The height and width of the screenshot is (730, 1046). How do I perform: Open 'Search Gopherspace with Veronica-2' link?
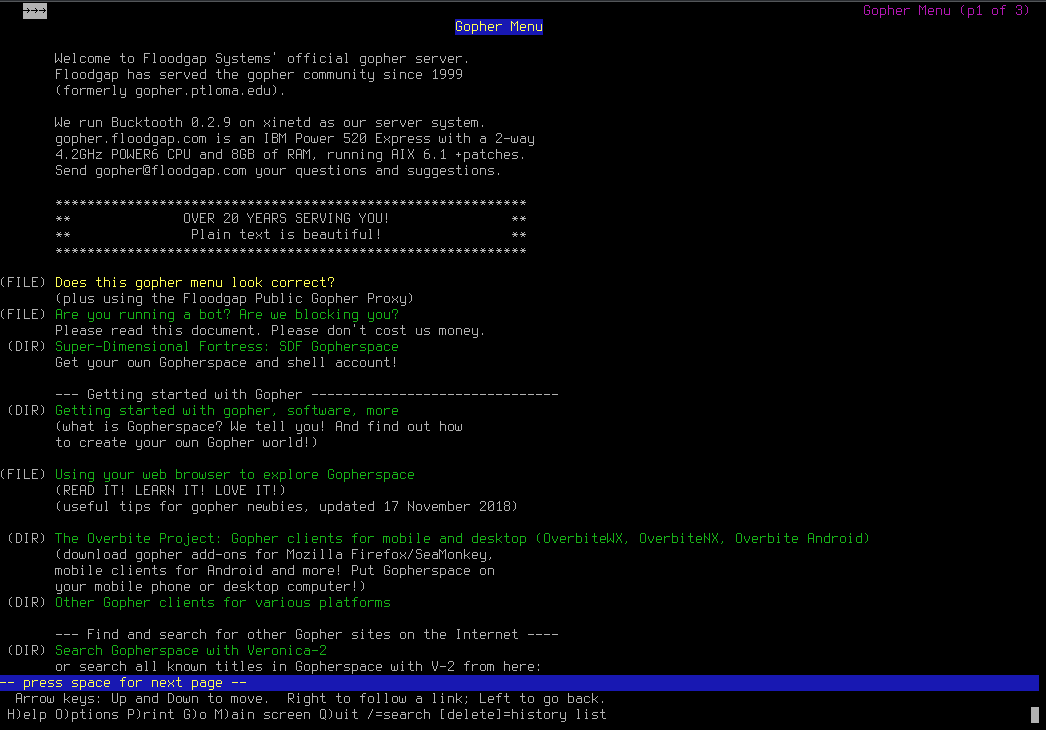click(191, 651)
